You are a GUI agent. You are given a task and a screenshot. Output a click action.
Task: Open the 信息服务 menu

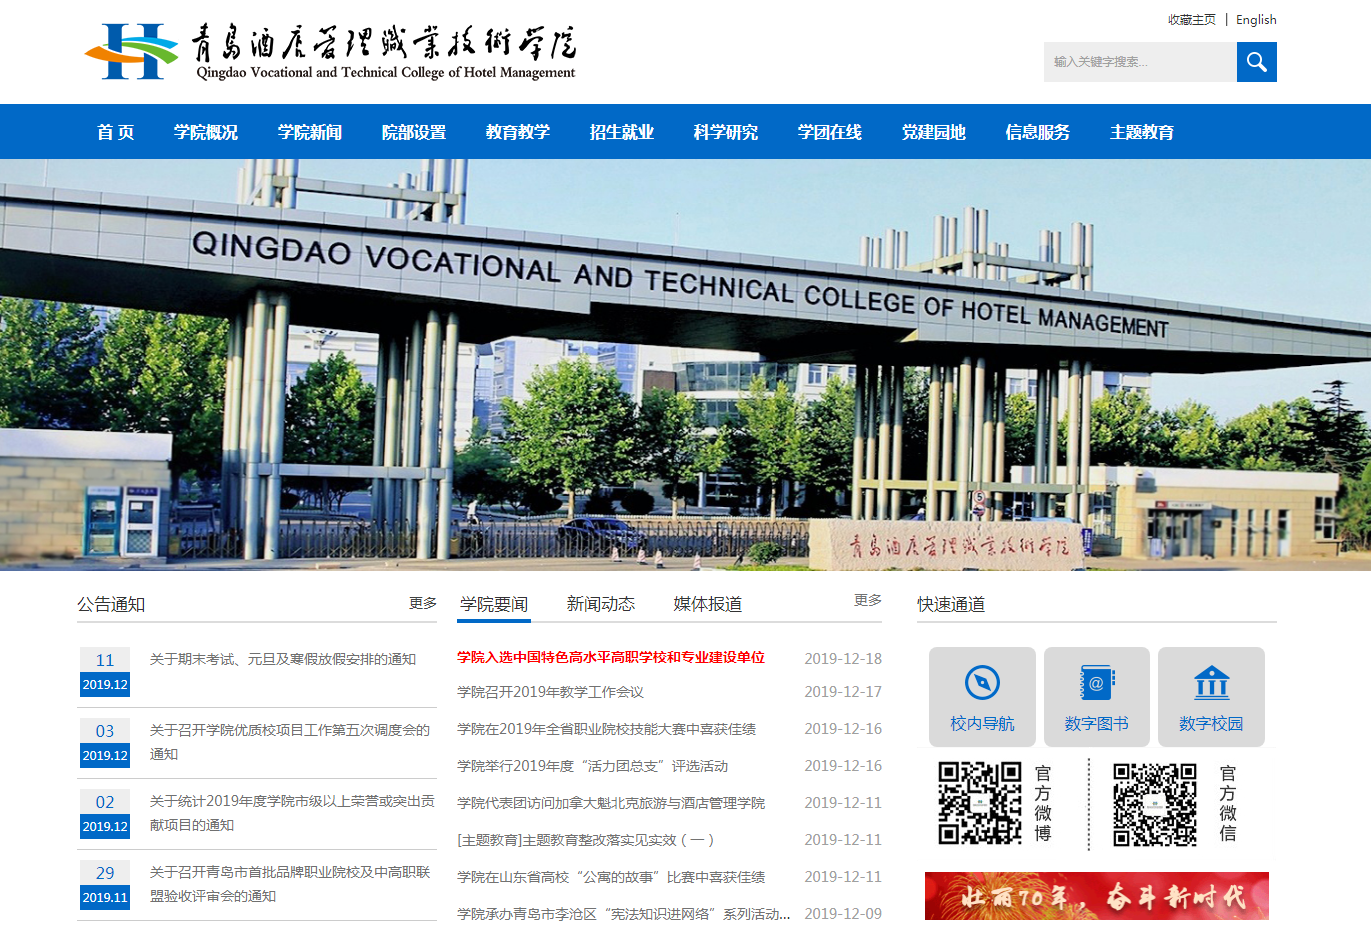click(1038, 131)
